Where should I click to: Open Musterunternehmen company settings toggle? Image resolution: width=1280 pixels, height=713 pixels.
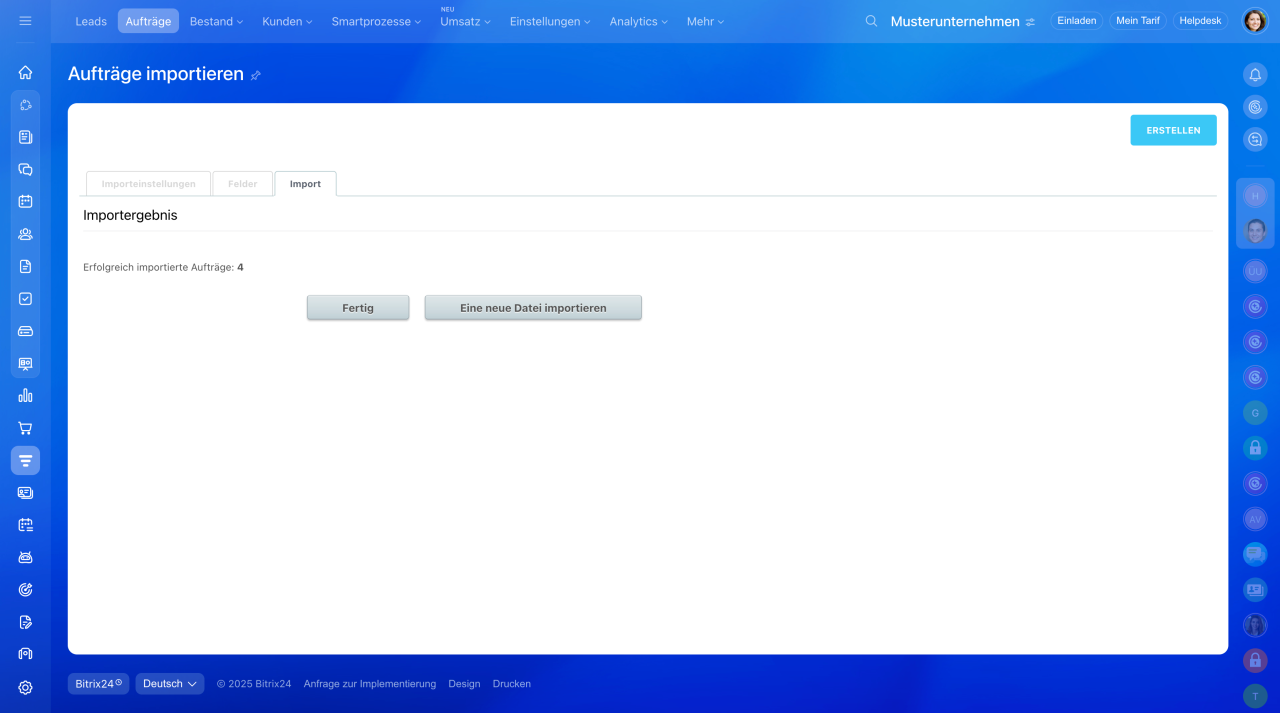tap(1030, 22)
